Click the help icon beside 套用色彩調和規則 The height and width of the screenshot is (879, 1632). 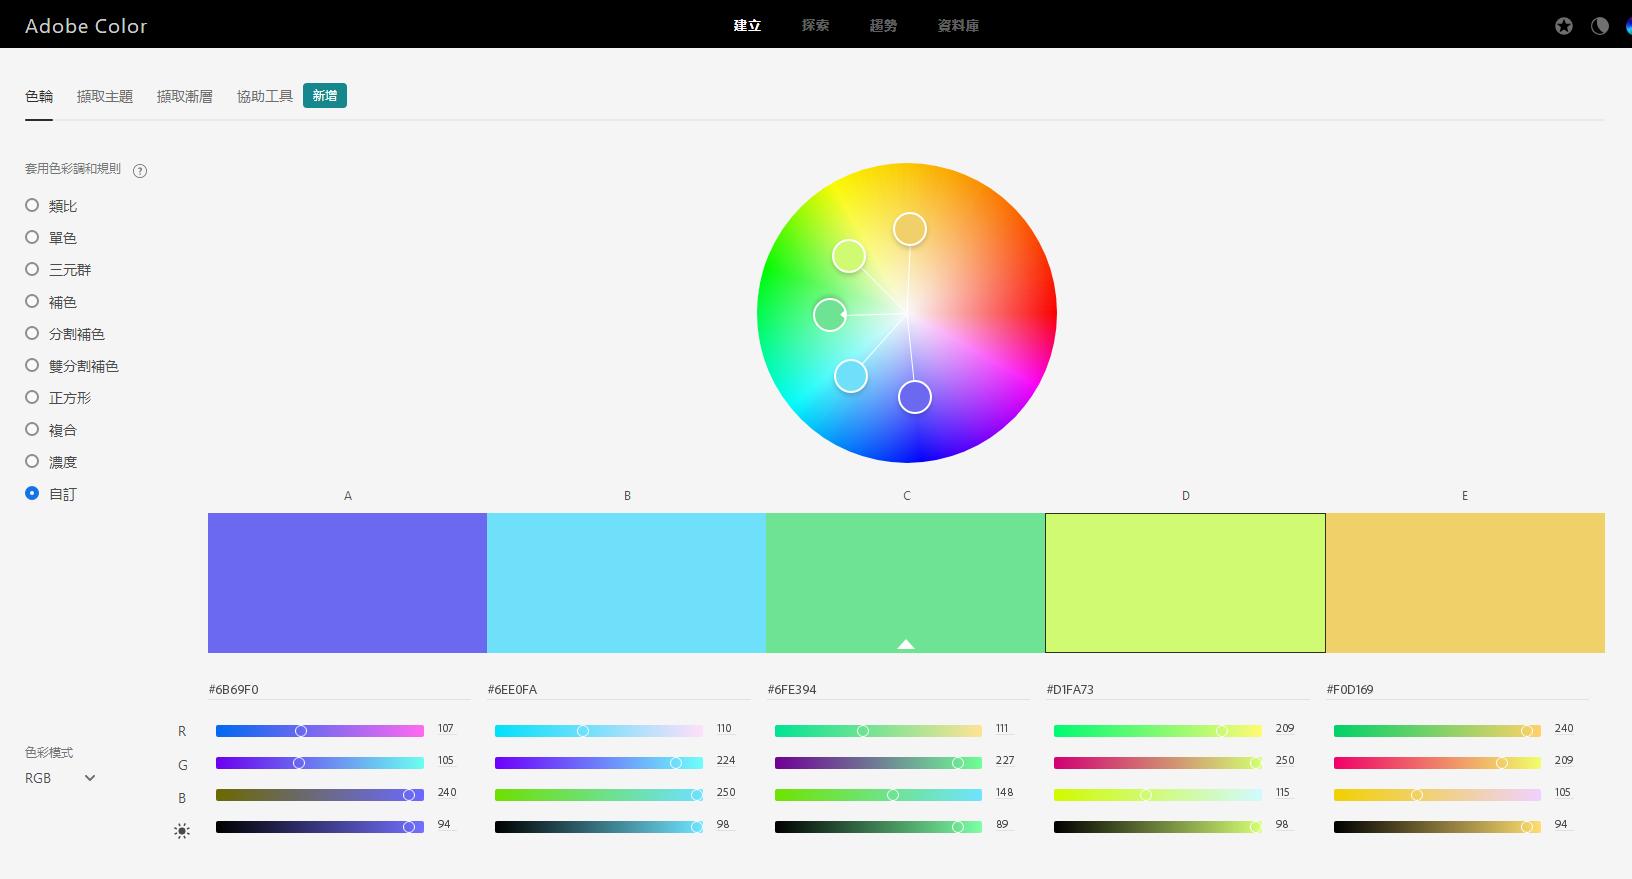pyautogui.click(x=140, y=171)
